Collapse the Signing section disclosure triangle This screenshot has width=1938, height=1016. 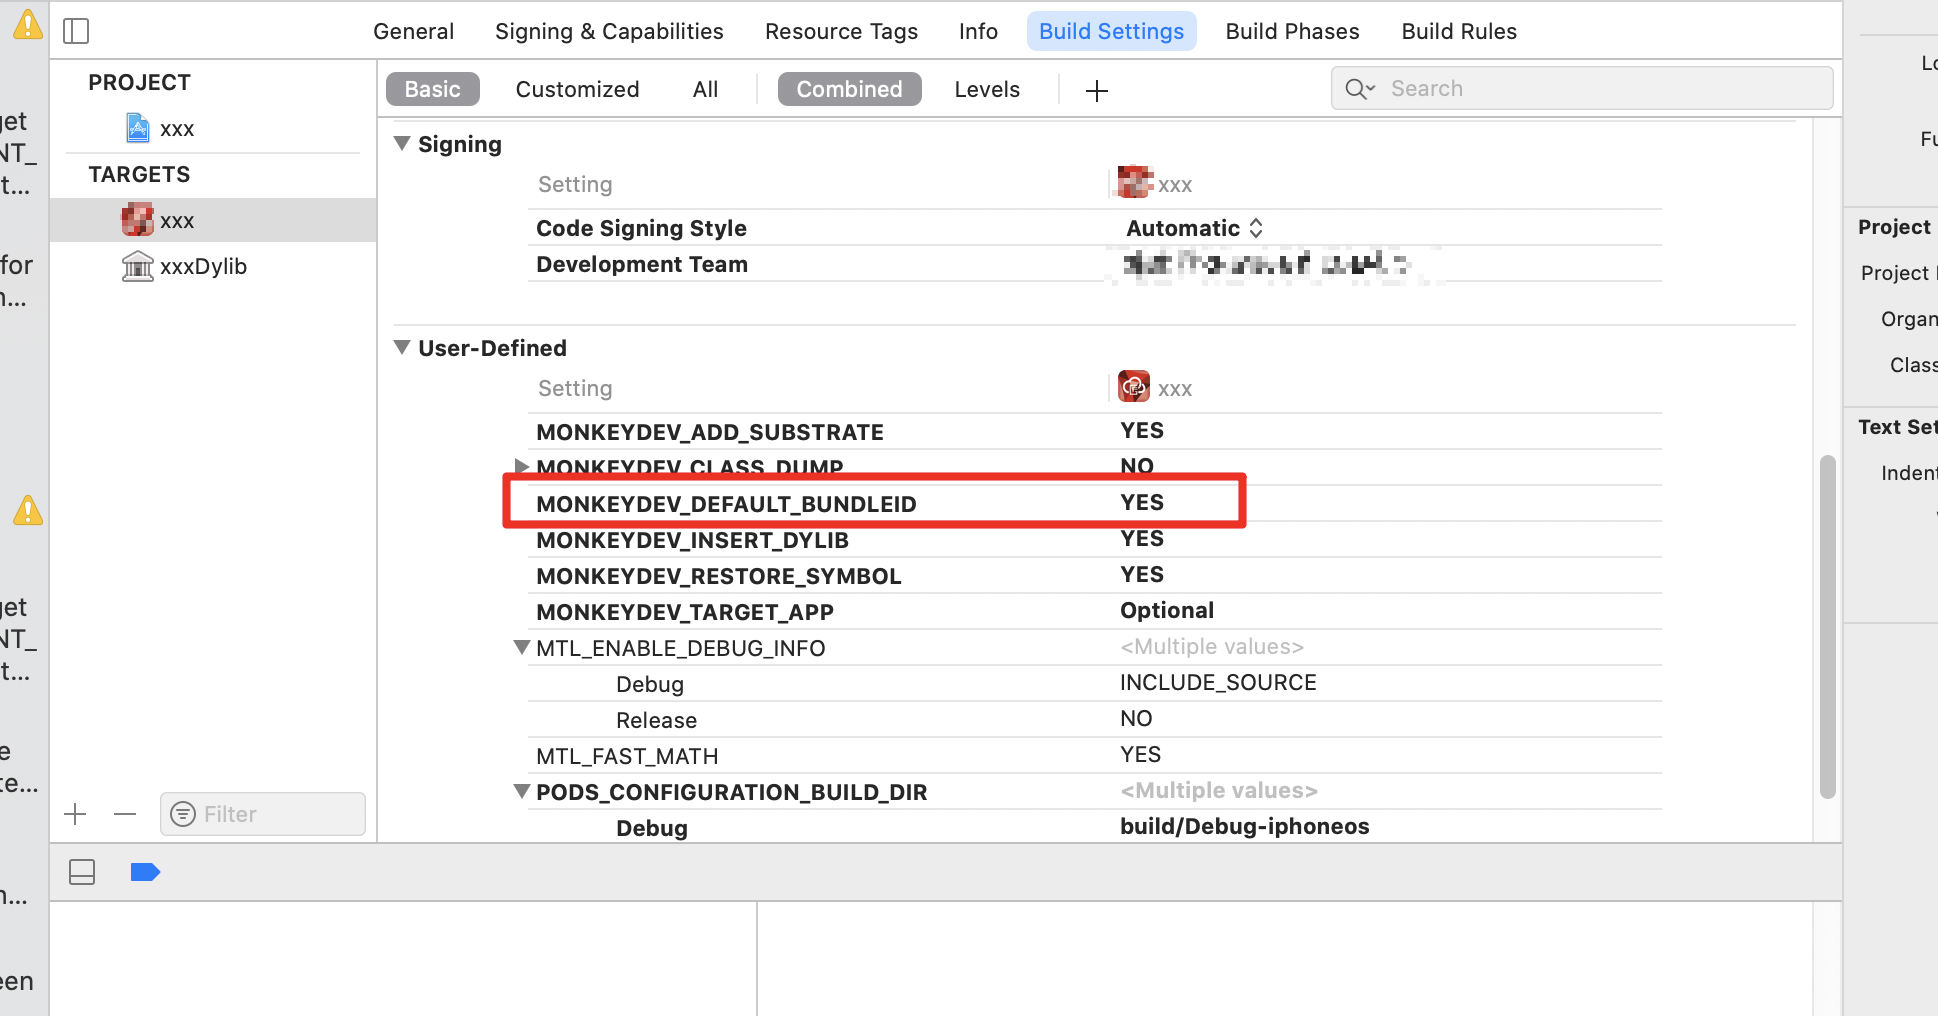tap(402, 143)
